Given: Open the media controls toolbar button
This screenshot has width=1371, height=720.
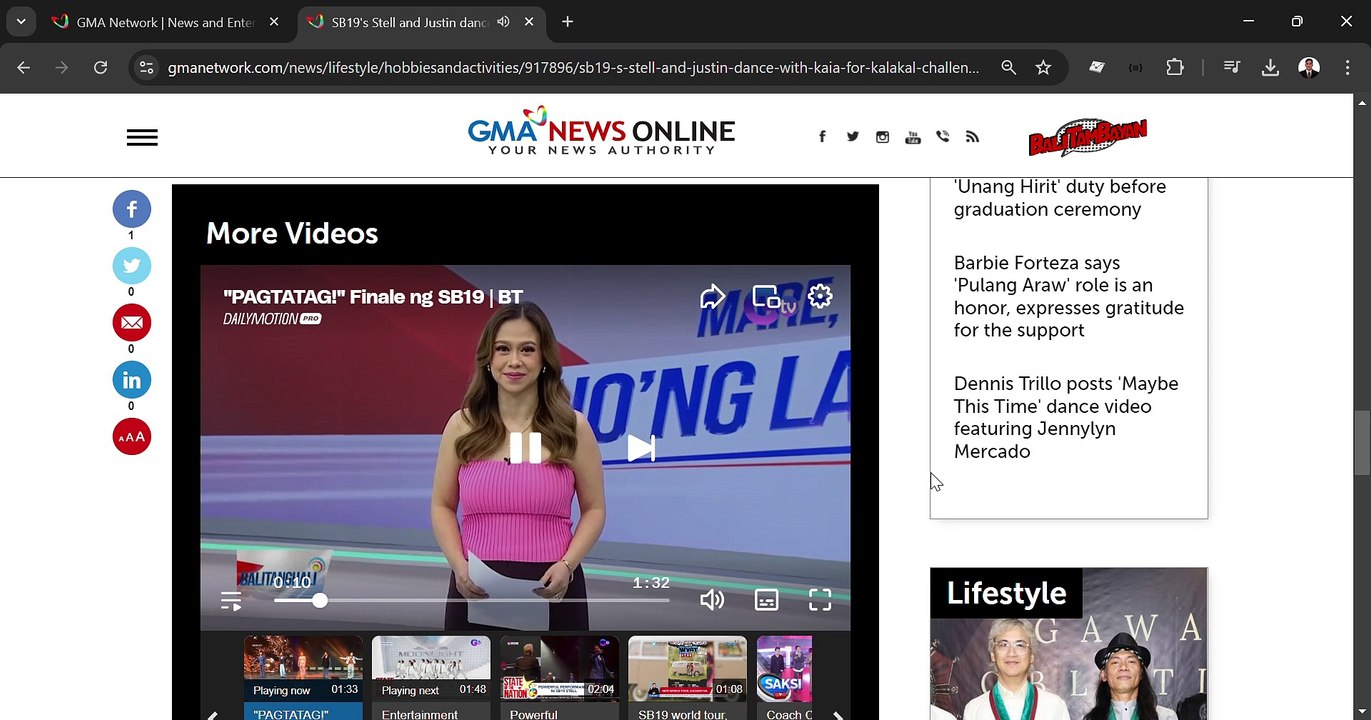Looking at the screenshot, I should (x=1232, y=68).
